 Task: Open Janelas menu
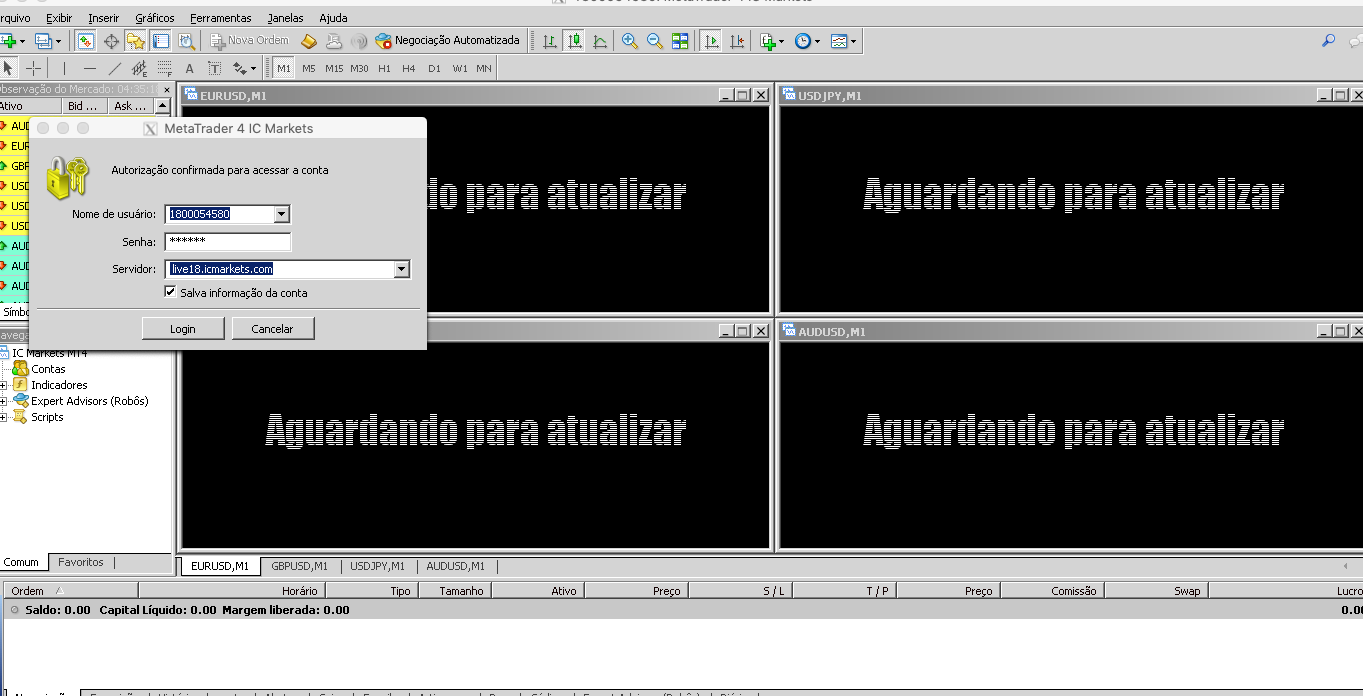point(285,18)
